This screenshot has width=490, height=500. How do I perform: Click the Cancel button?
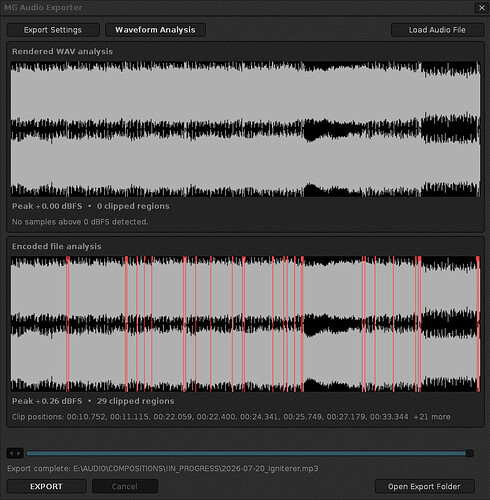(x=125, y=486)
